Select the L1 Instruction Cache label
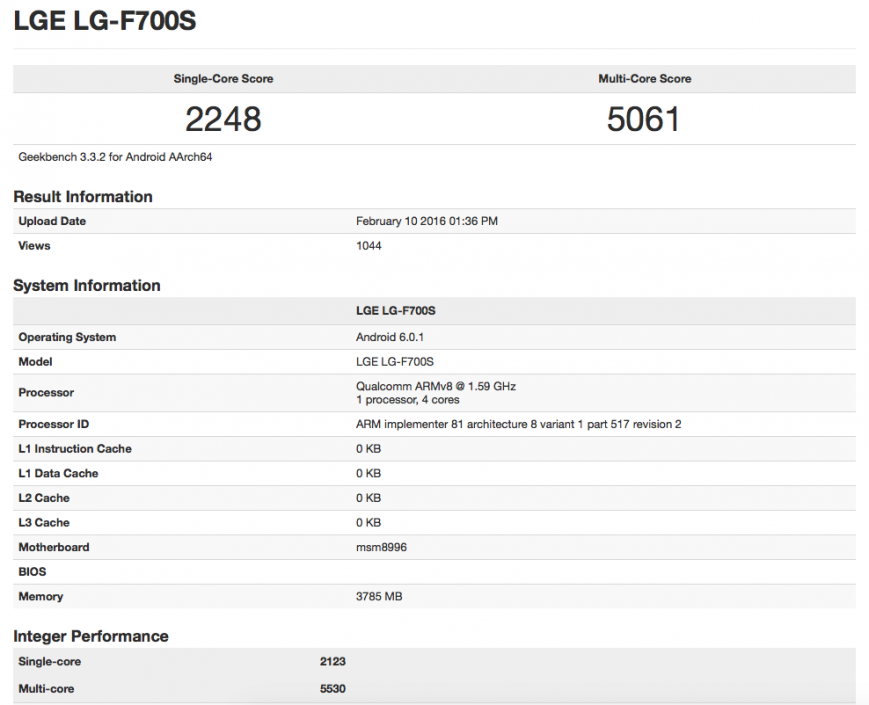Image resolution: width=869 pixels, height=705 pixels. pos(75,449)
